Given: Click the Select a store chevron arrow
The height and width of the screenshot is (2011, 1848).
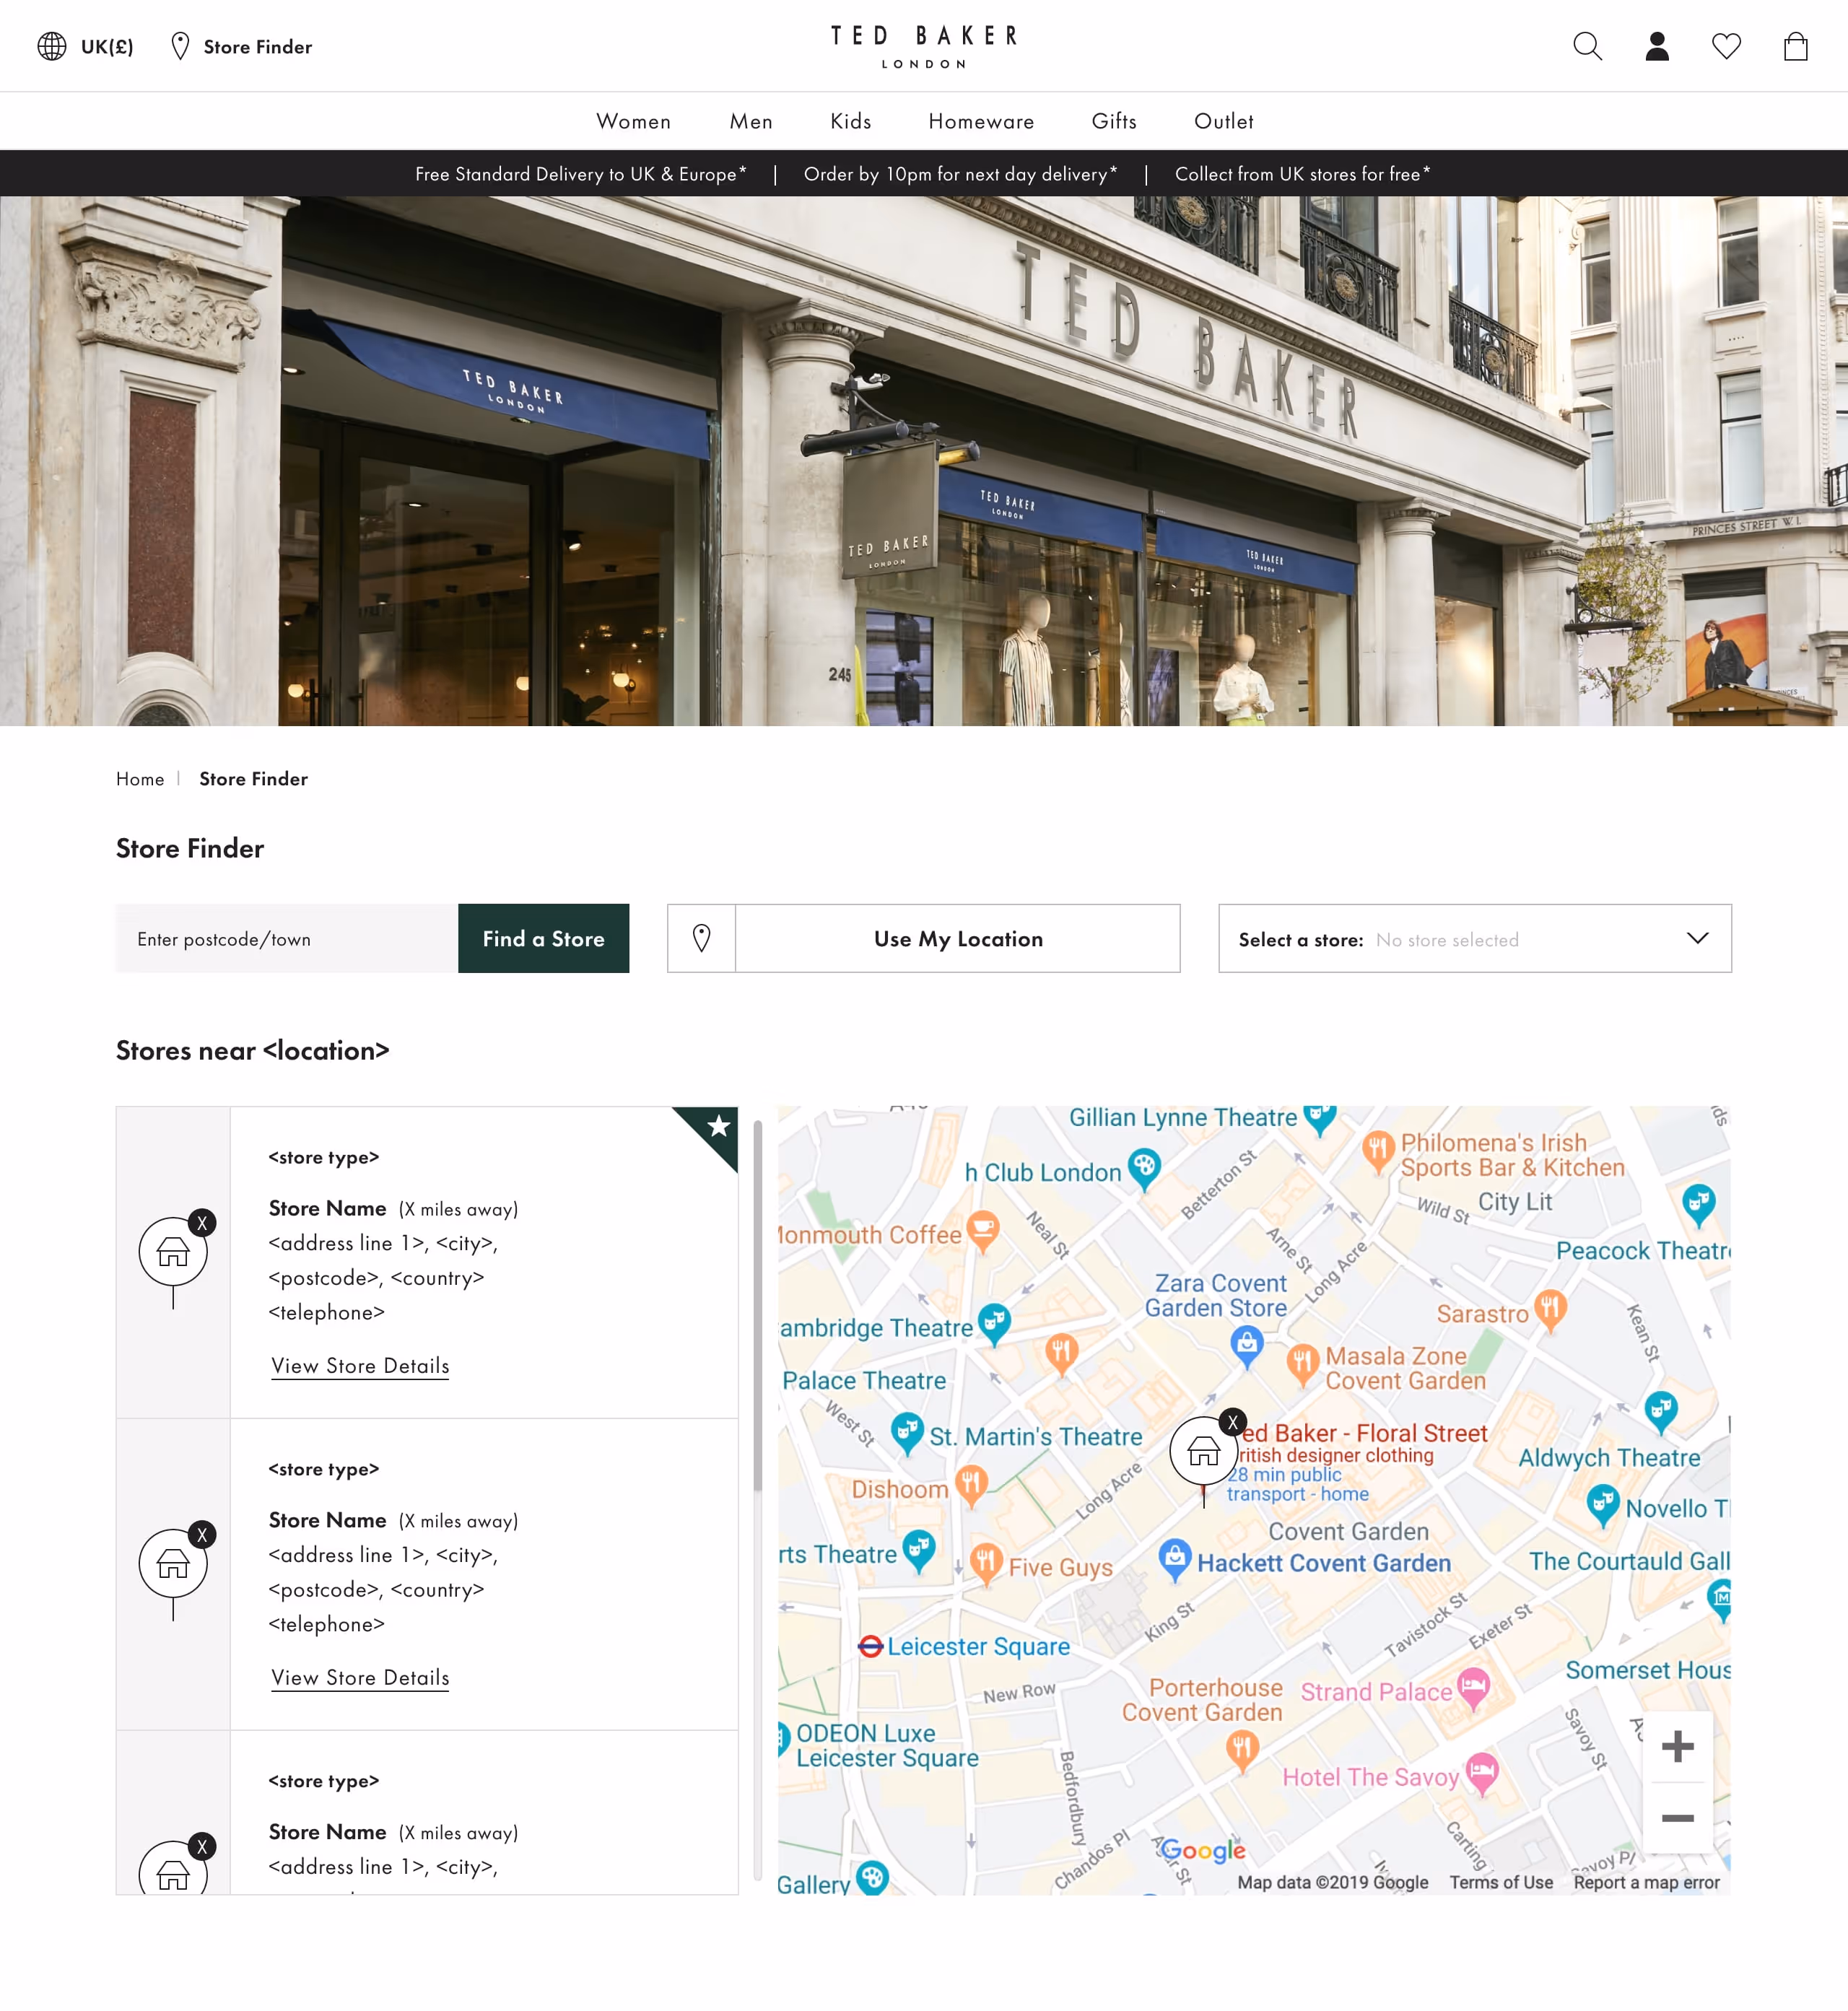Looking at the screenshot, I should point(1697,938).
